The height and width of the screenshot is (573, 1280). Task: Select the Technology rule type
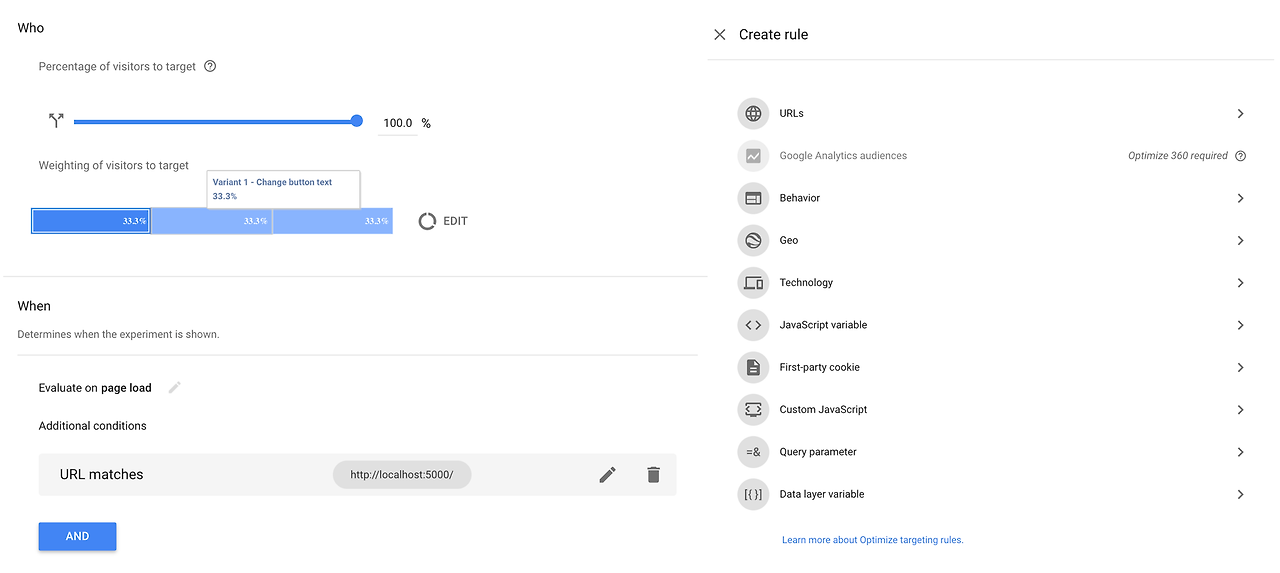[806, 283]
